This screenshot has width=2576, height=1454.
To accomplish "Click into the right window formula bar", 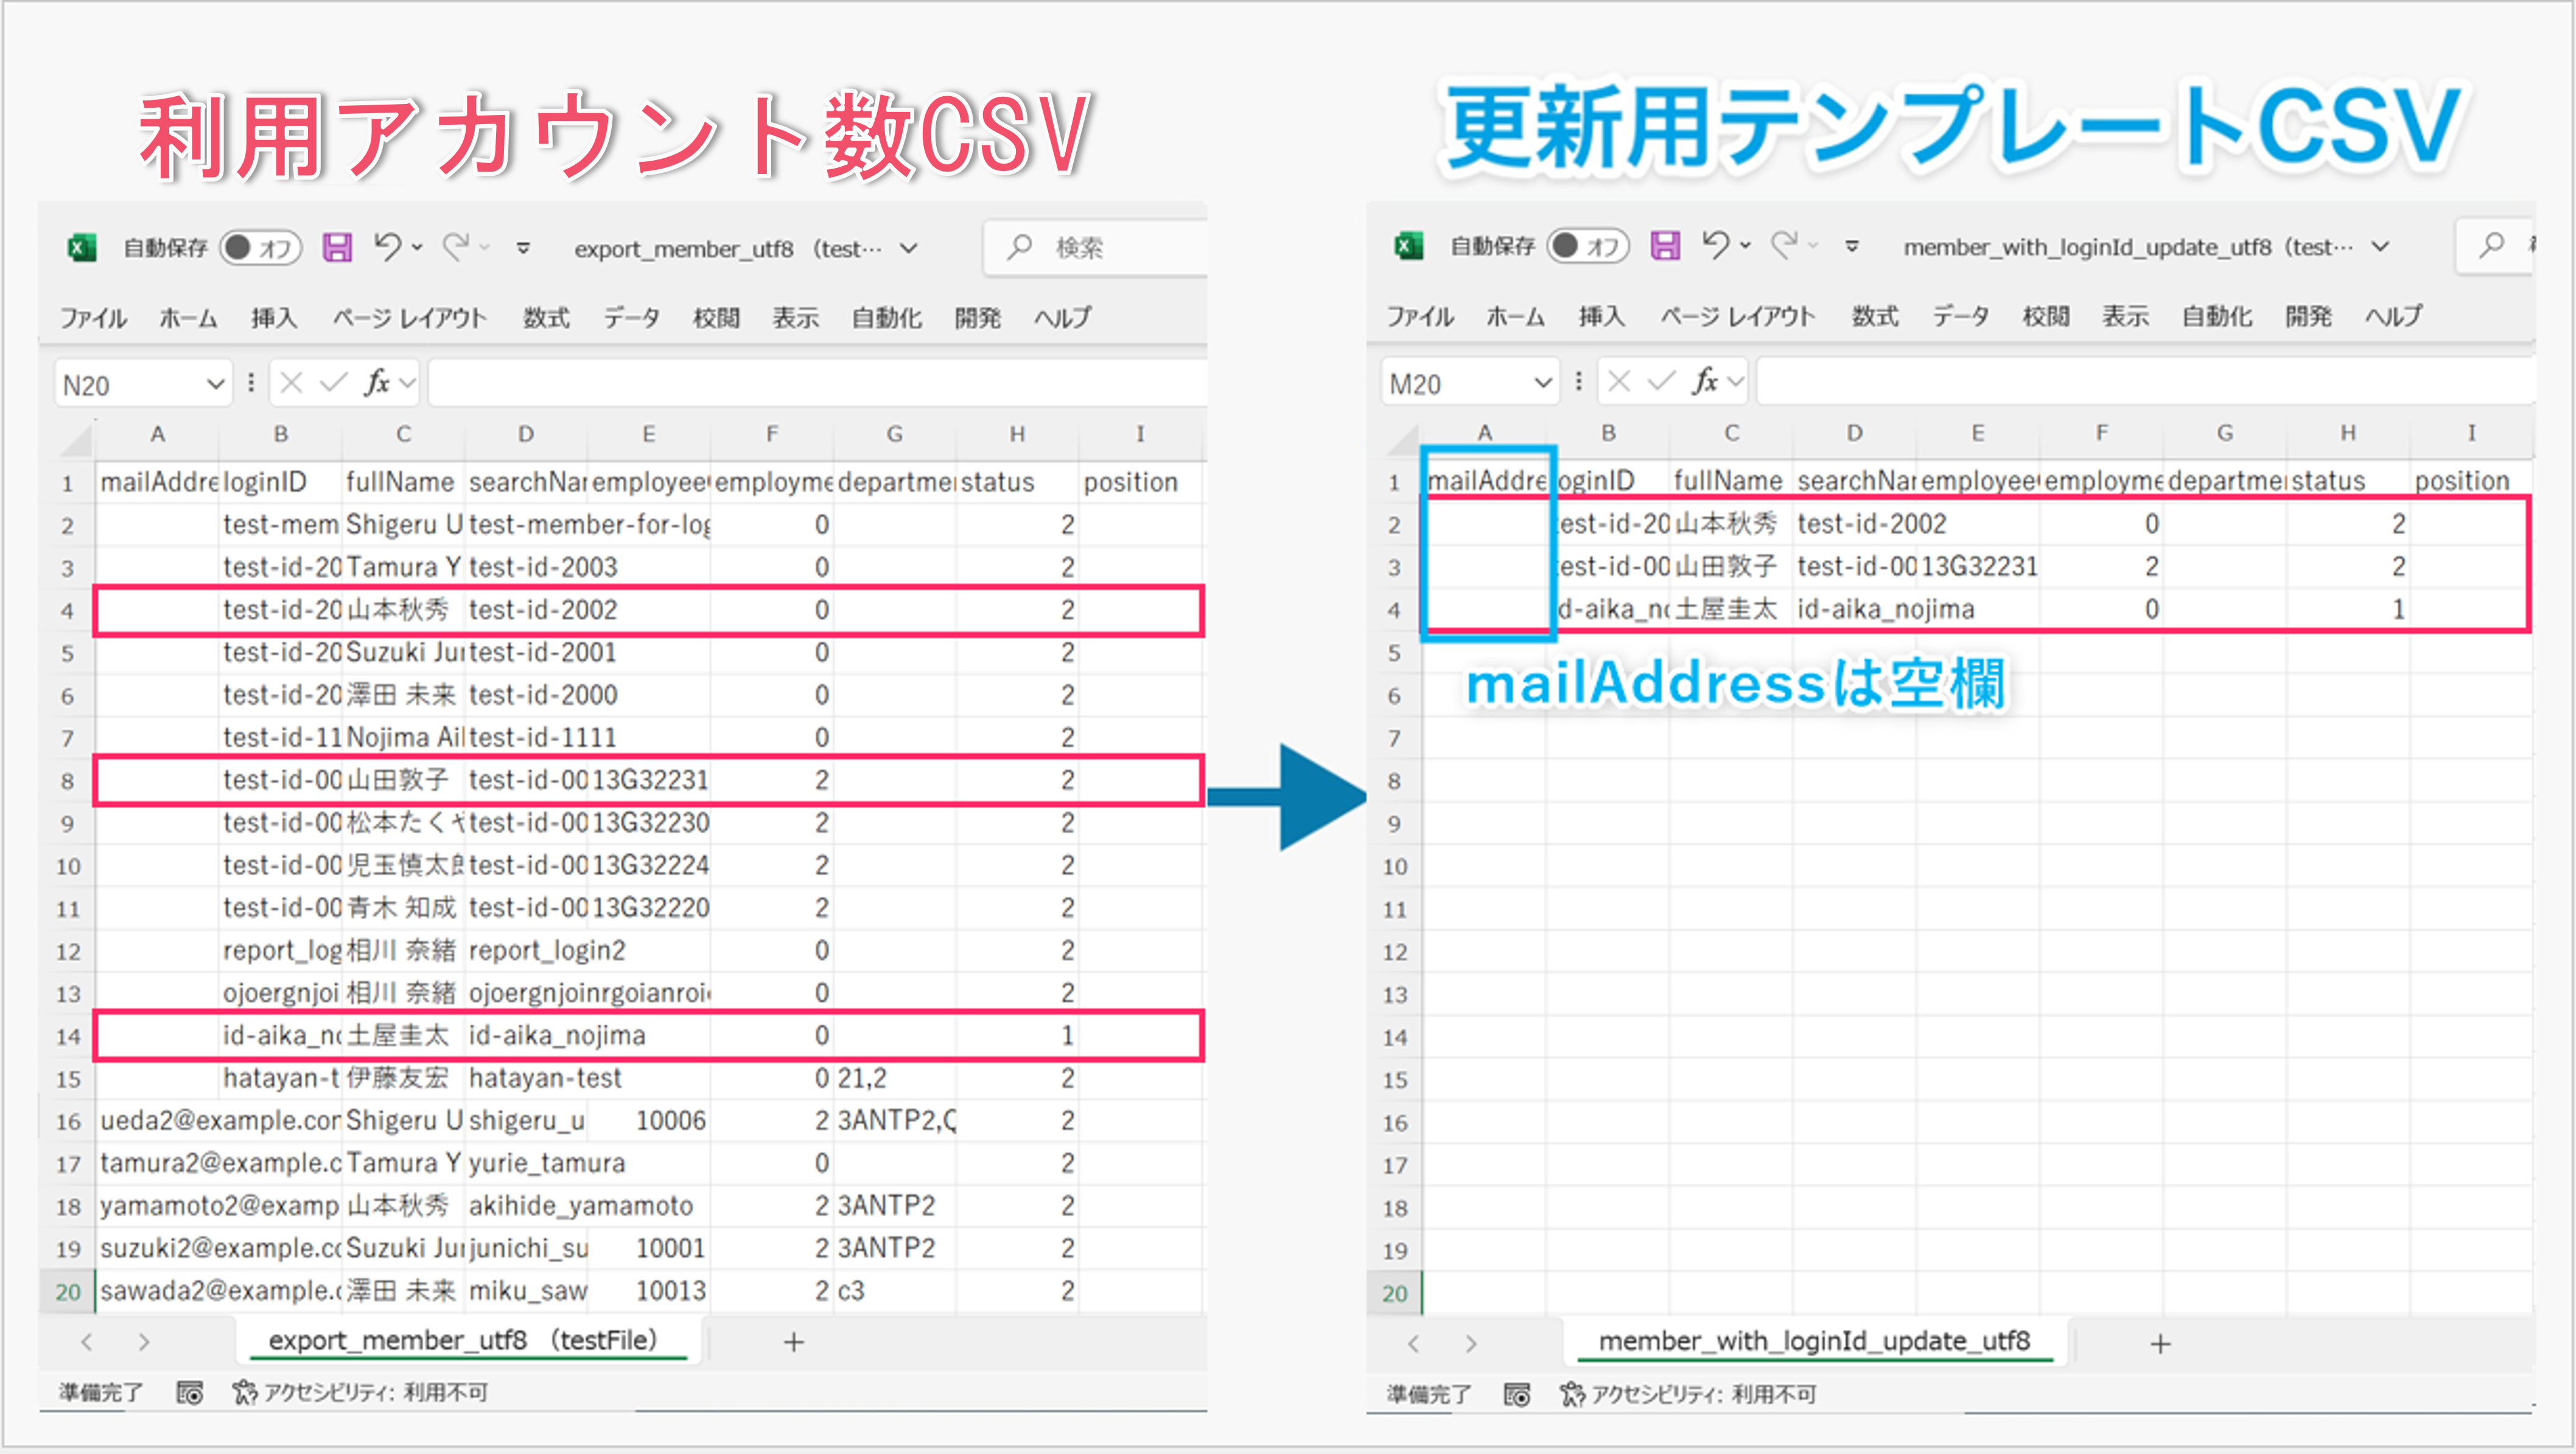I will pyautogui.click(x=2145, y=381).
